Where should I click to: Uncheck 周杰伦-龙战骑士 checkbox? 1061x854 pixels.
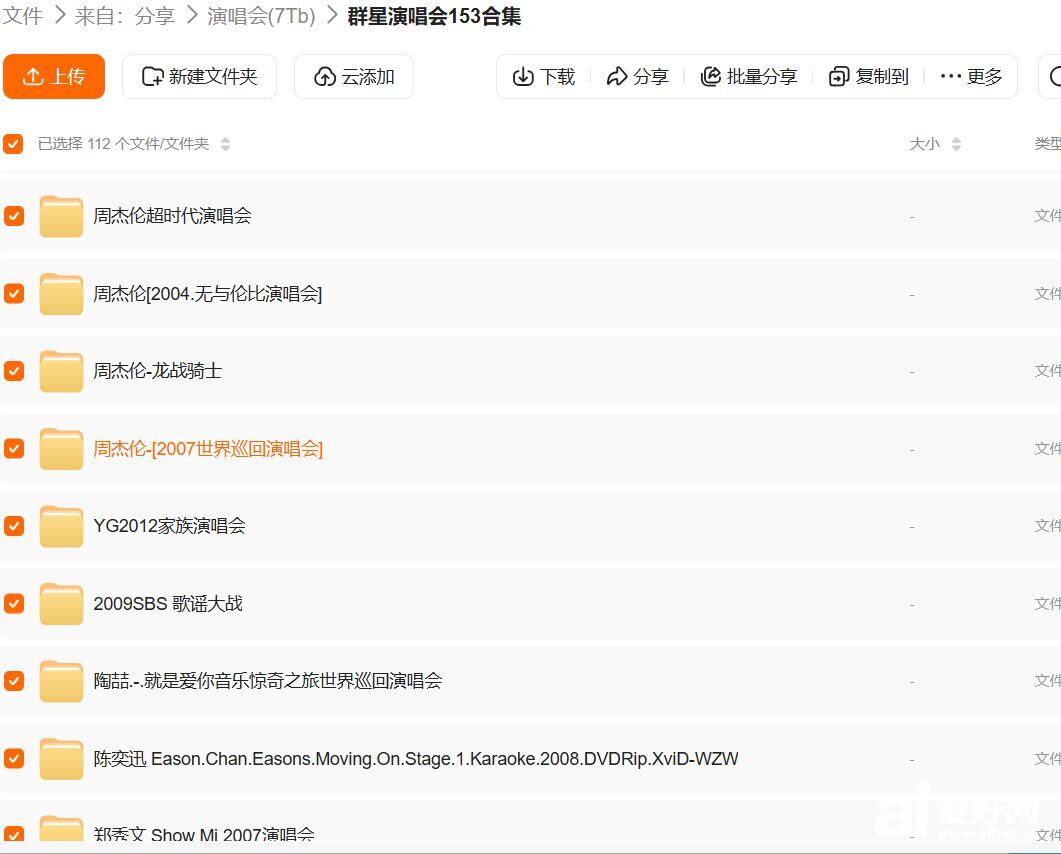point(14,371)
